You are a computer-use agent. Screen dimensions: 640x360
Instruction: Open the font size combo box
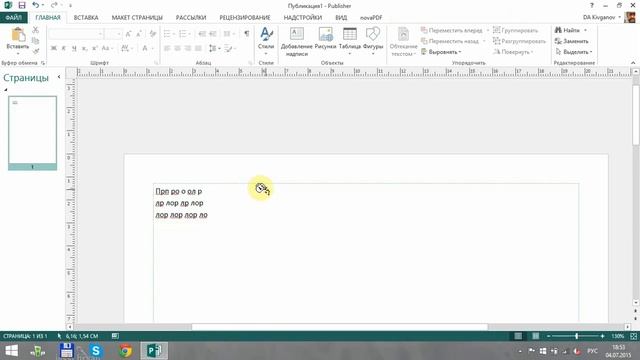(113, 34)
